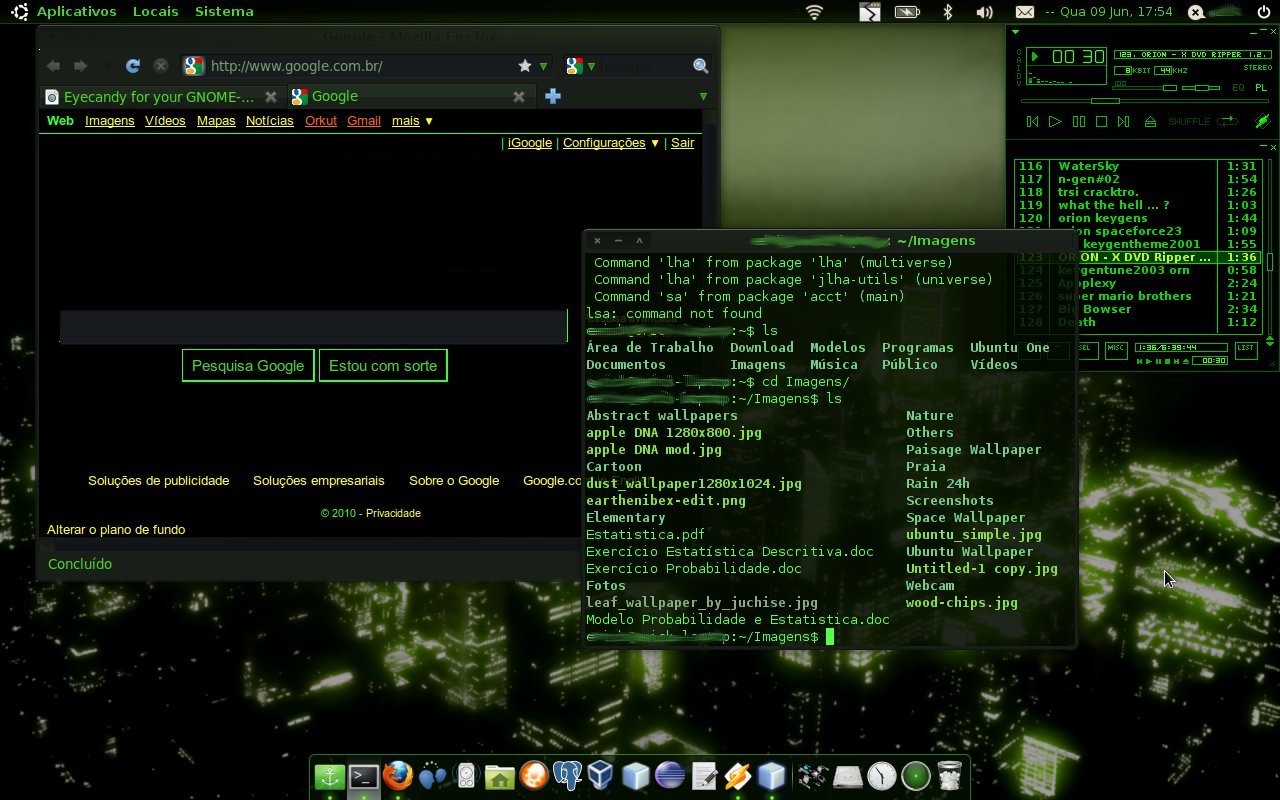Toggle SHUFFLE mode in audio player
1280x800 pixels.
[1188, 121]
